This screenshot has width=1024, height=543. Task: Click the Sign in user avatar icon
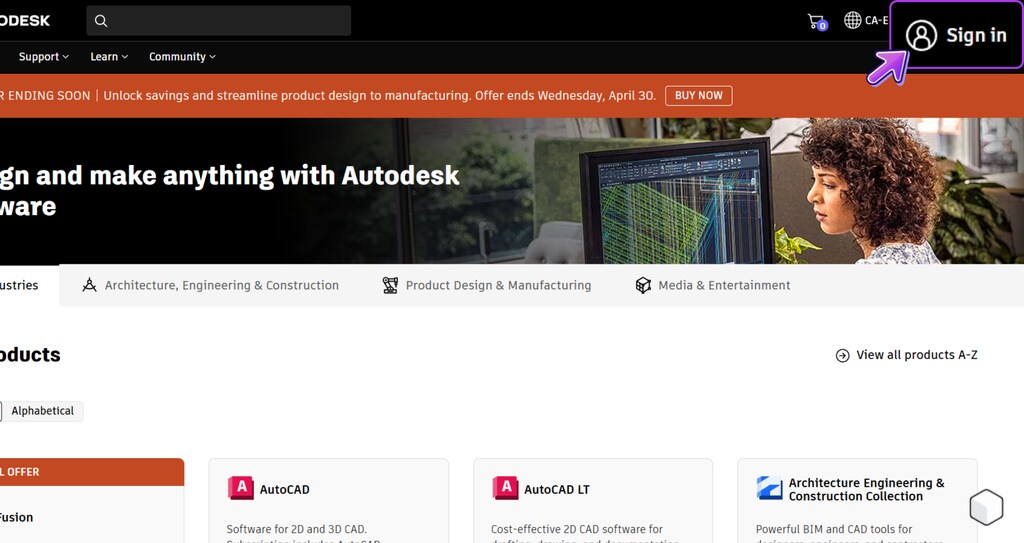point(921,35)
